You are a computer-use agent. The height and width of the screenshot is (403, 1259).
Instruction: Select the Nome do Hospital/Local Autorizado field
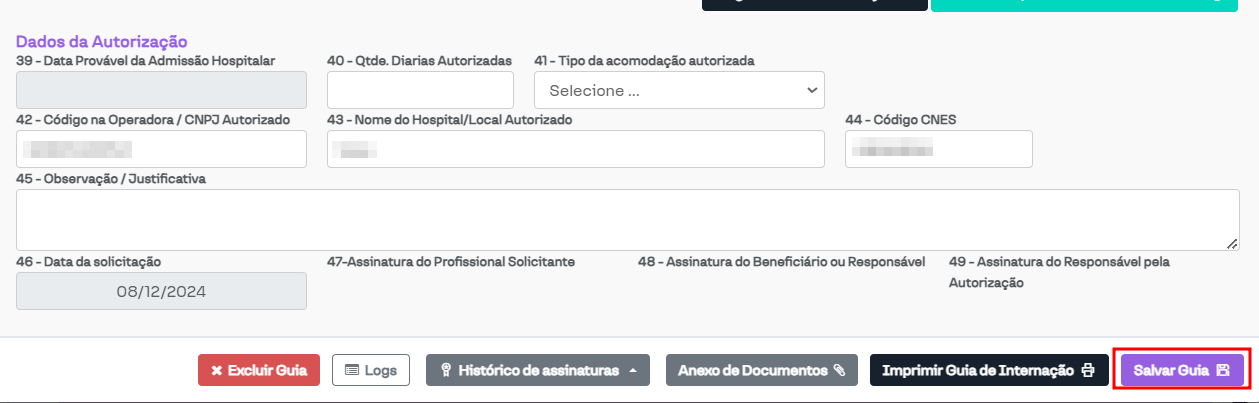pyautogui.click(x=575, y=149)
